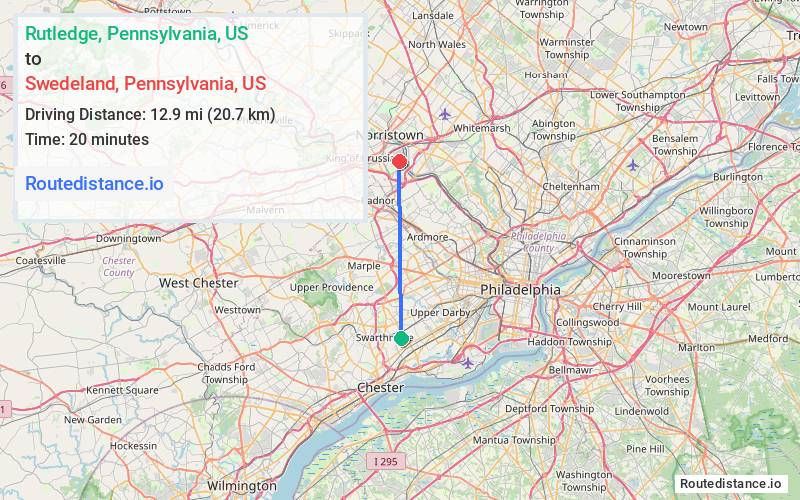Click the Cherry Hill label
Image resolution: width=800 pixels, height=500 pixels.
617,307
